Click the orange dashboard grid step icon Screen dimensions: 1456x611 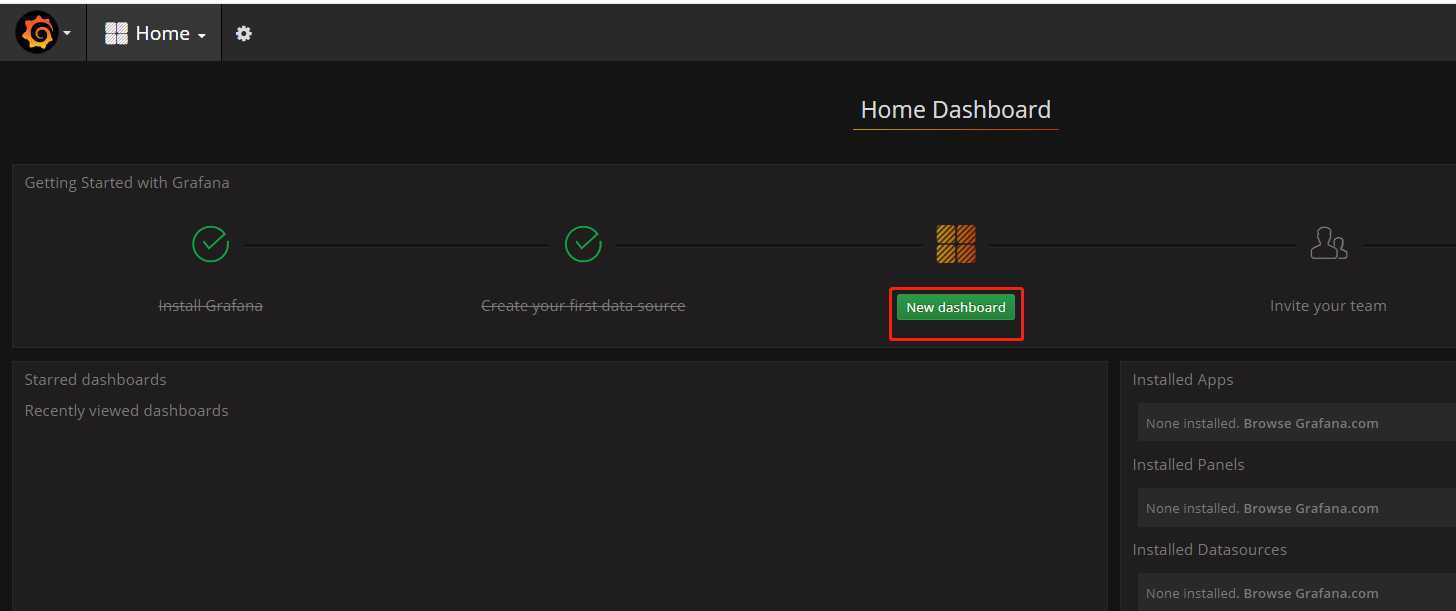956,244
